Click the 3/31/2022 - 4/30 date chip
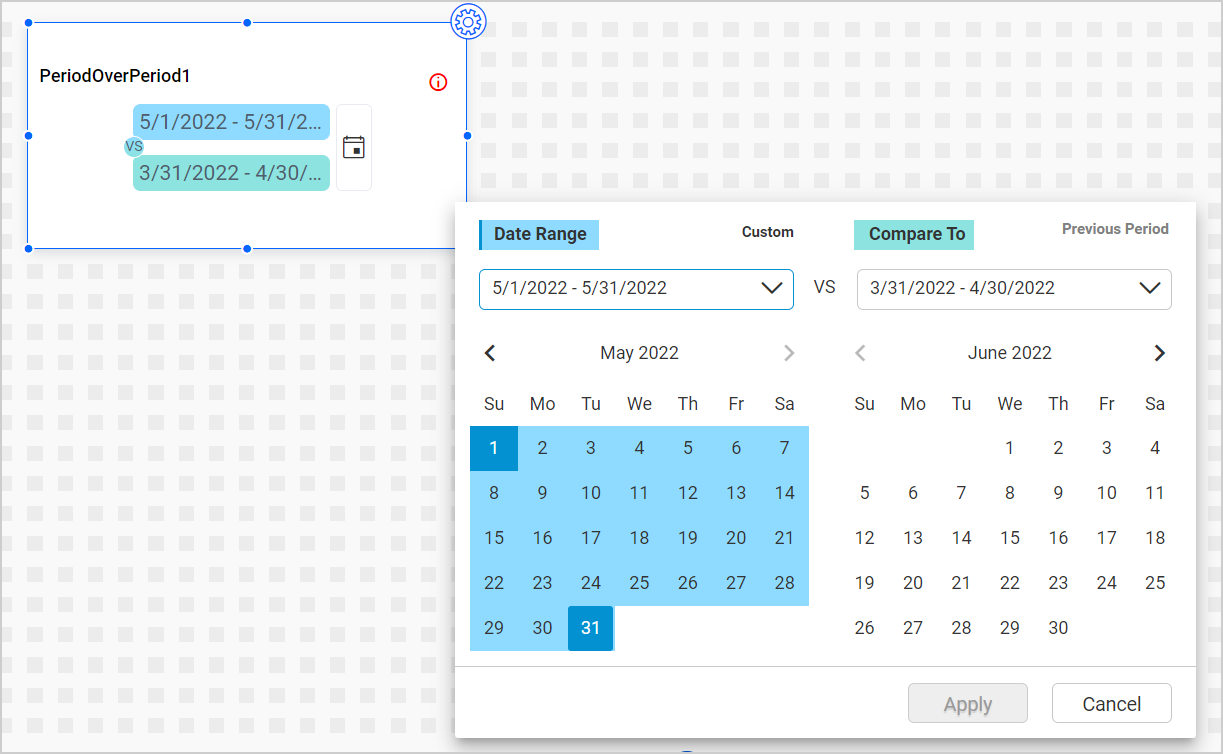 [231, 173]
